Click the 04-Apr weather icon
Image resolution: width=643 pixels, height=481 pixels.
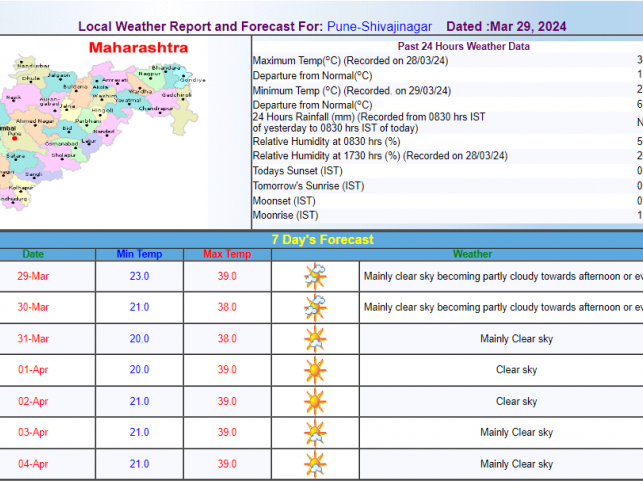click(315, 464)
